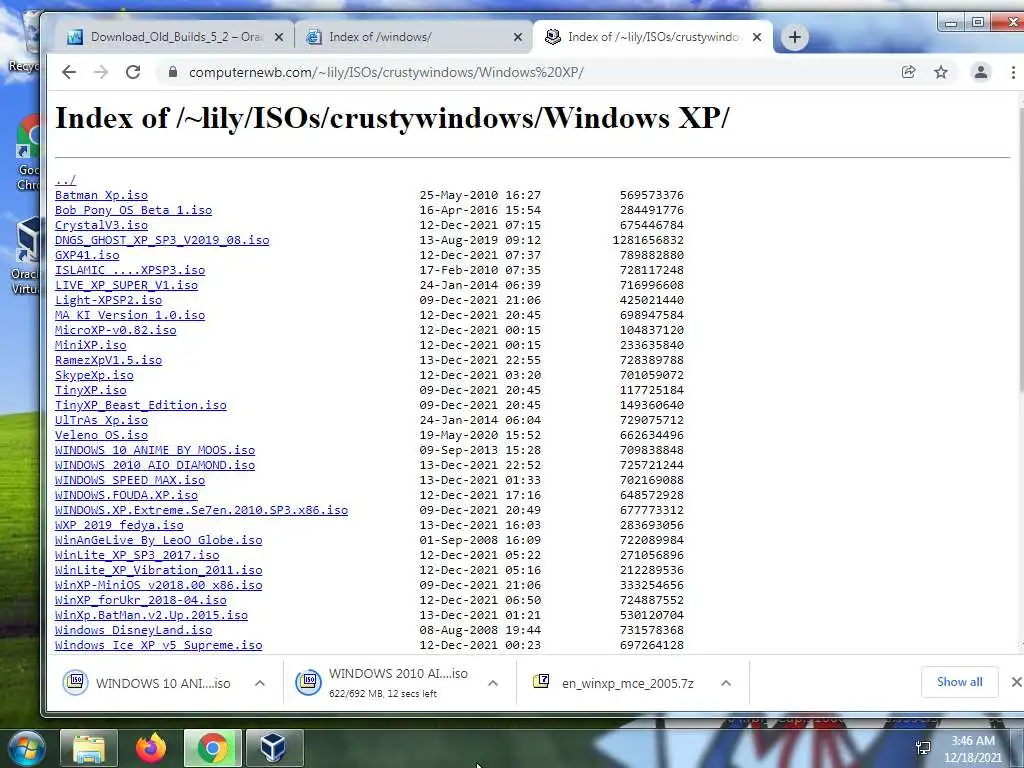Click the WinLite_XP_SP3_2017.iso link
The width and height of the screenshot is (1024, 768).
point(137,556)
